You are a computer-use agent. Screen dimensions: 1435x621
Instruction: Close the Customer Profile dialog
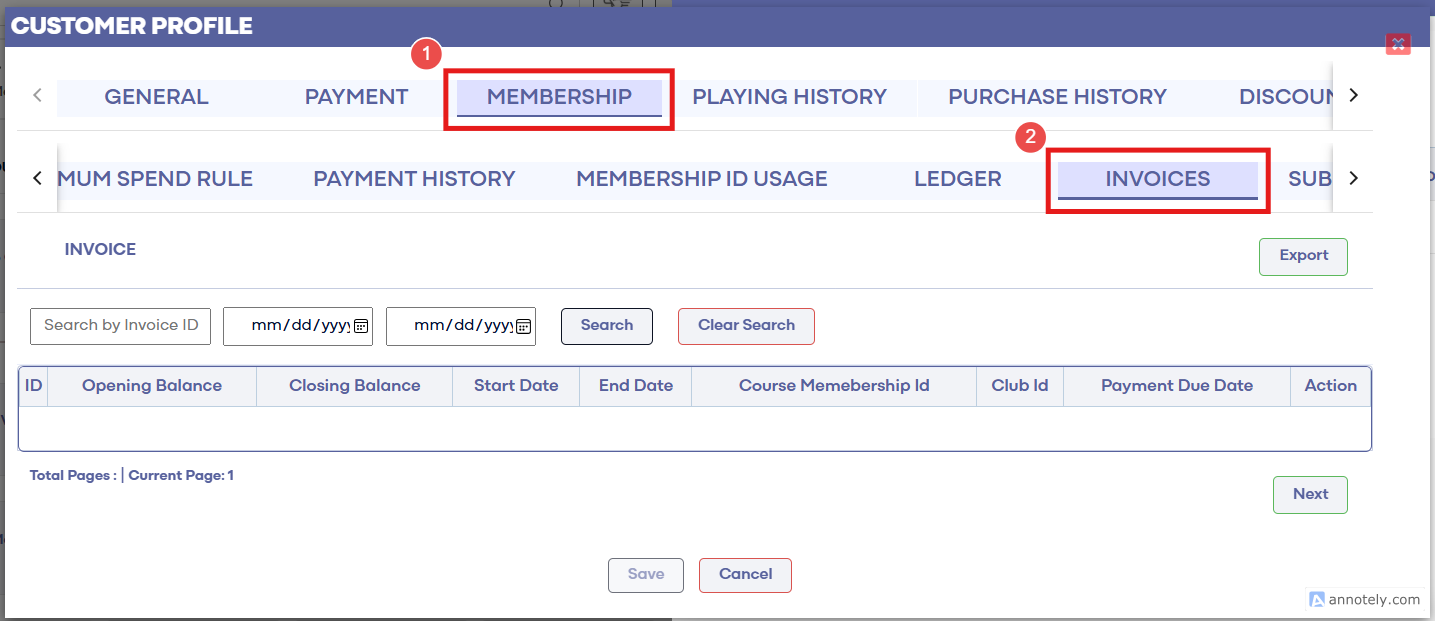click(1397, 44)
